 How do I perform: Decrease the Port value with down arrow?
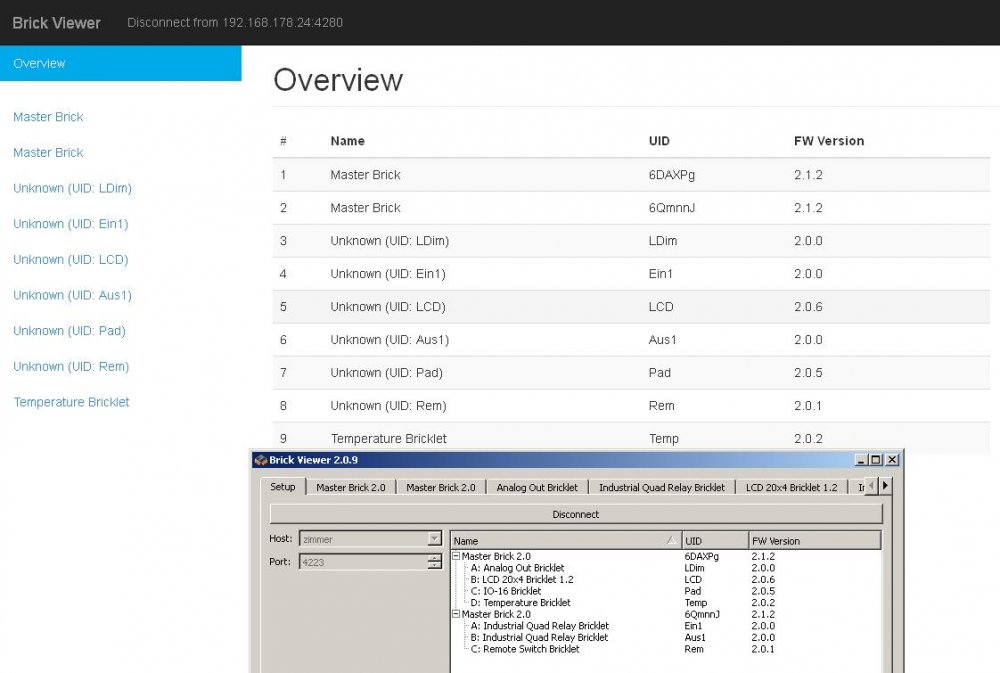click(434, 566)
